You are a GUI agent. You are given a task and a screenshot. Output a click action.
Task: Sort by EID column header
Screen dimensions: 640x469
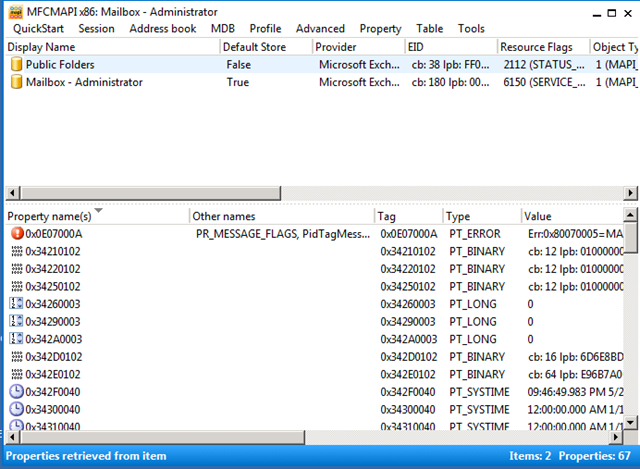[x=451, y=47]
